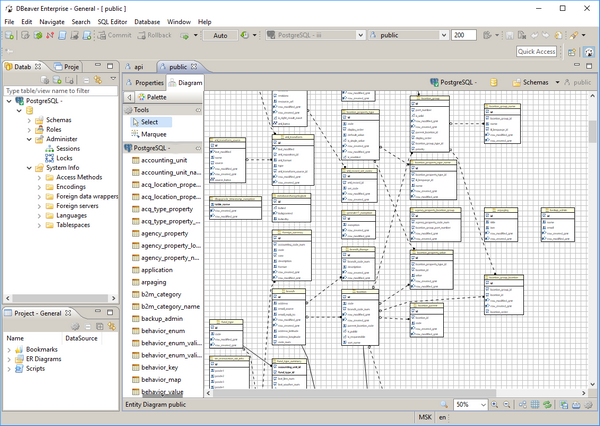Collapse the PostgreSQL connection tree node
Viewport: 600px width, 426px height.
pos(9,101)
